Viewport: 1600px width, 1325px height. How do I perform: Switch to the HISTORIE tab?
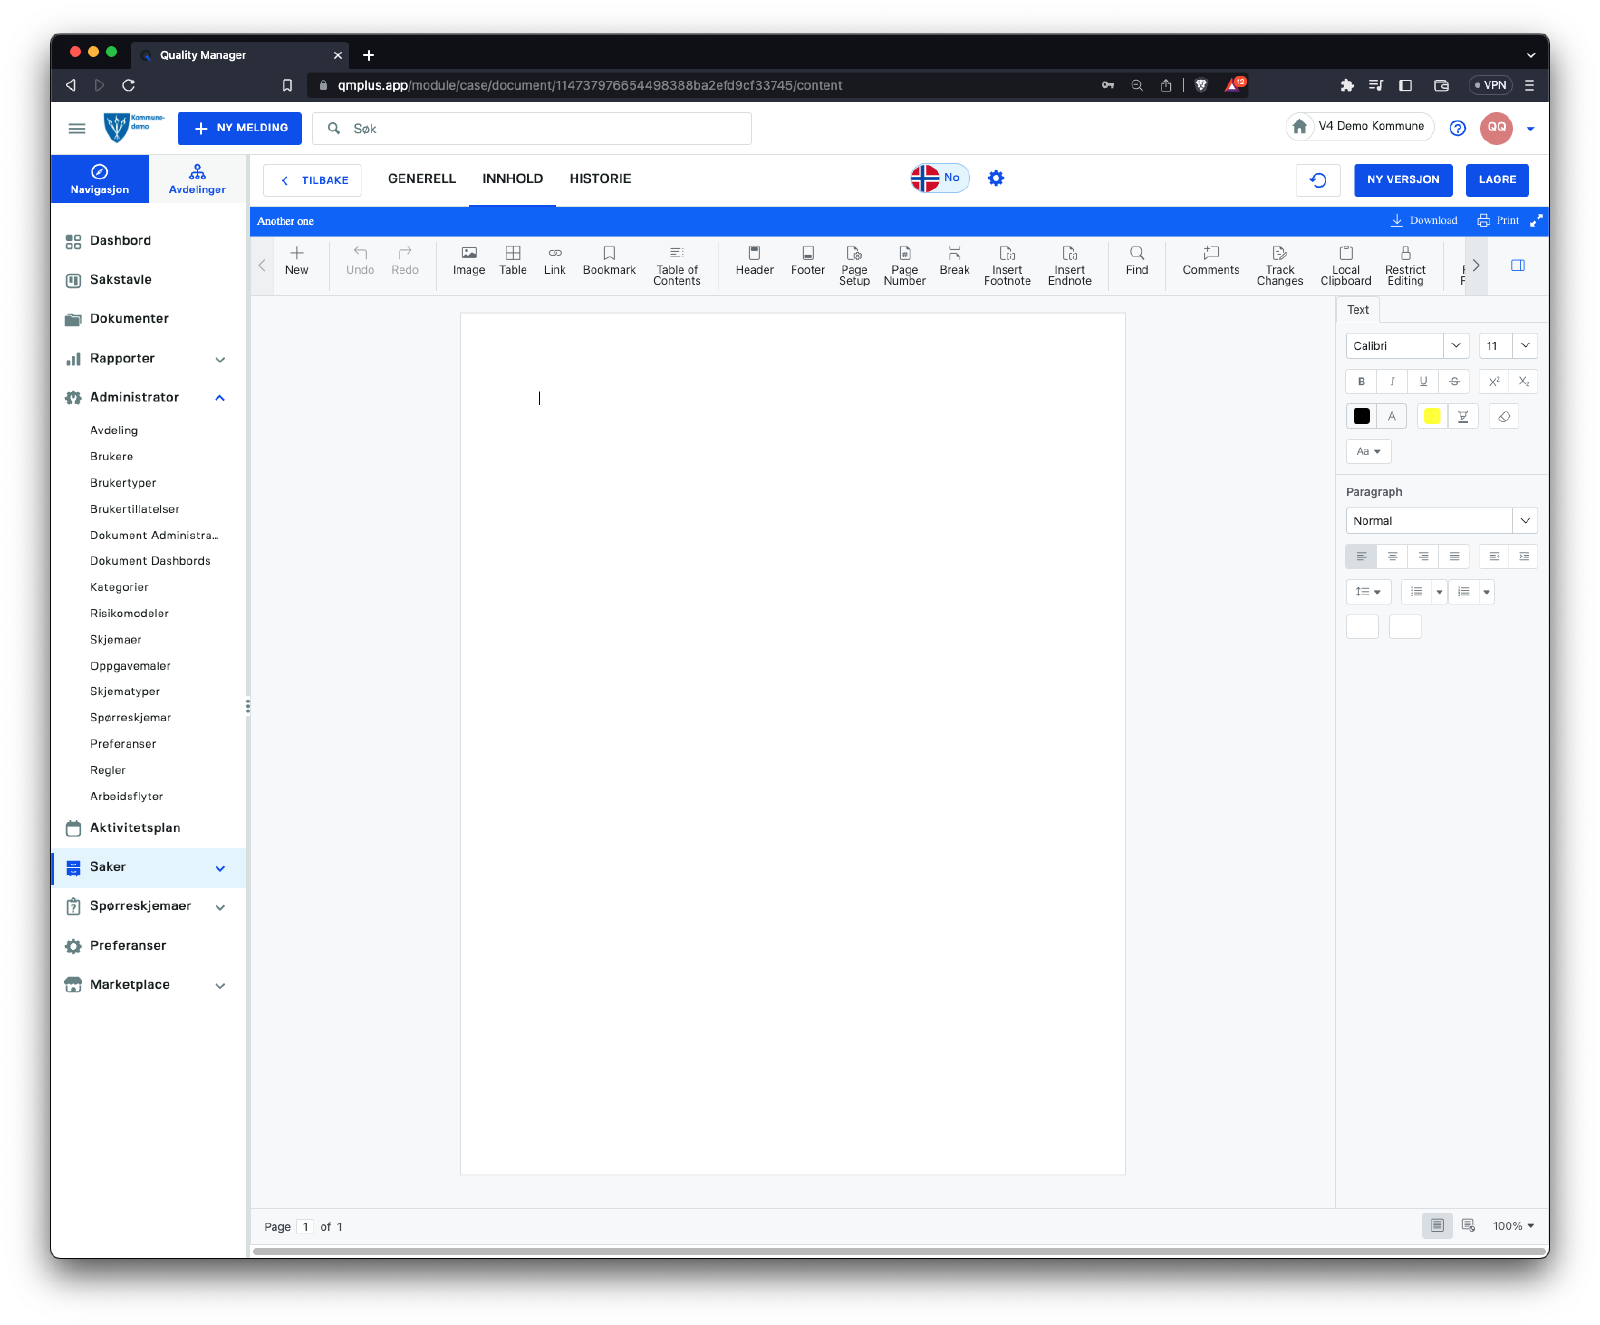tap(600, 179)
